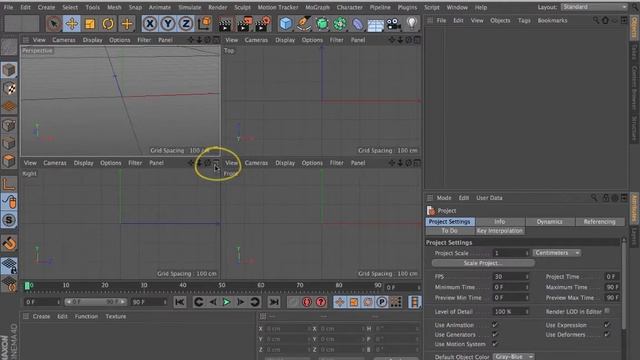Click the Scale Project button
640x360 pixels.
[x=483, y=263]
